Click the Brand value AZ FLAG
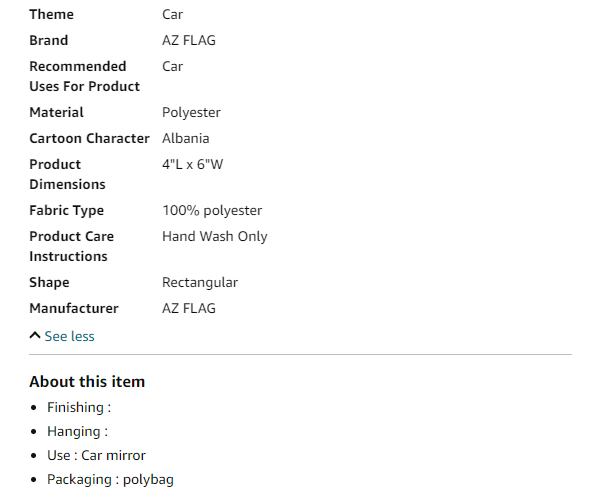Screen dimensions: 591x496 pos(189,40)
